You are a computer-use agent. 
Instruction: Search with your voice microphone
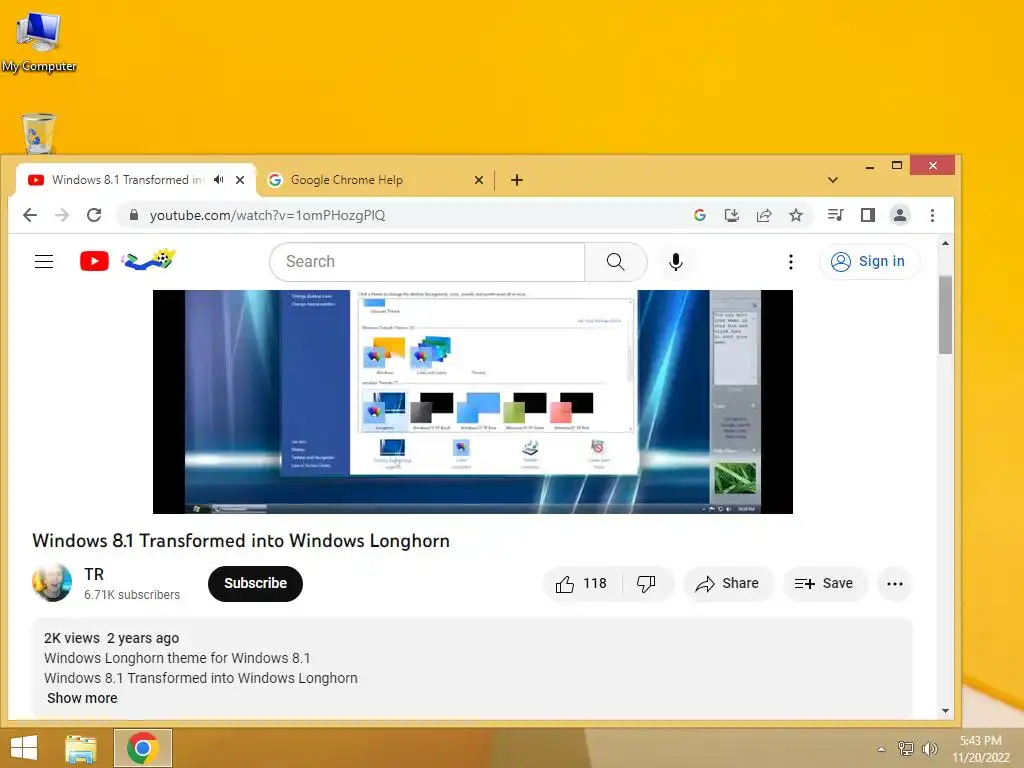tap(676, 262)
